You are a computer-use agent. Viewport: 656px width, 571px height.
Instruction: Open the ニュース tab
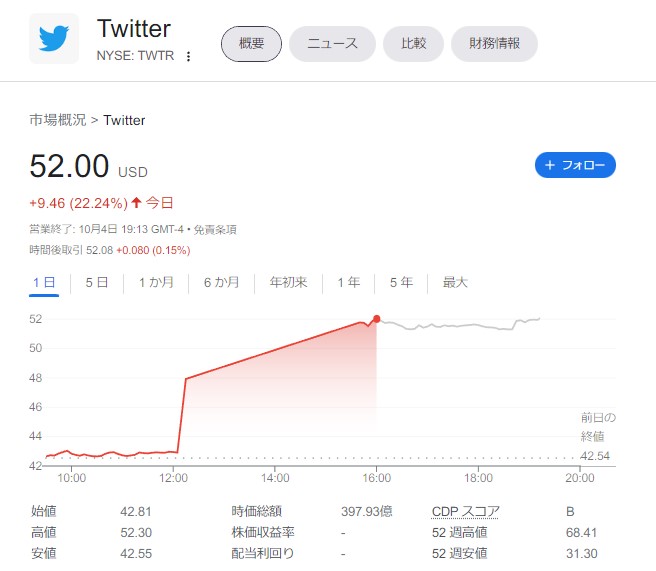pyautogui.click(x=332, y=44)
